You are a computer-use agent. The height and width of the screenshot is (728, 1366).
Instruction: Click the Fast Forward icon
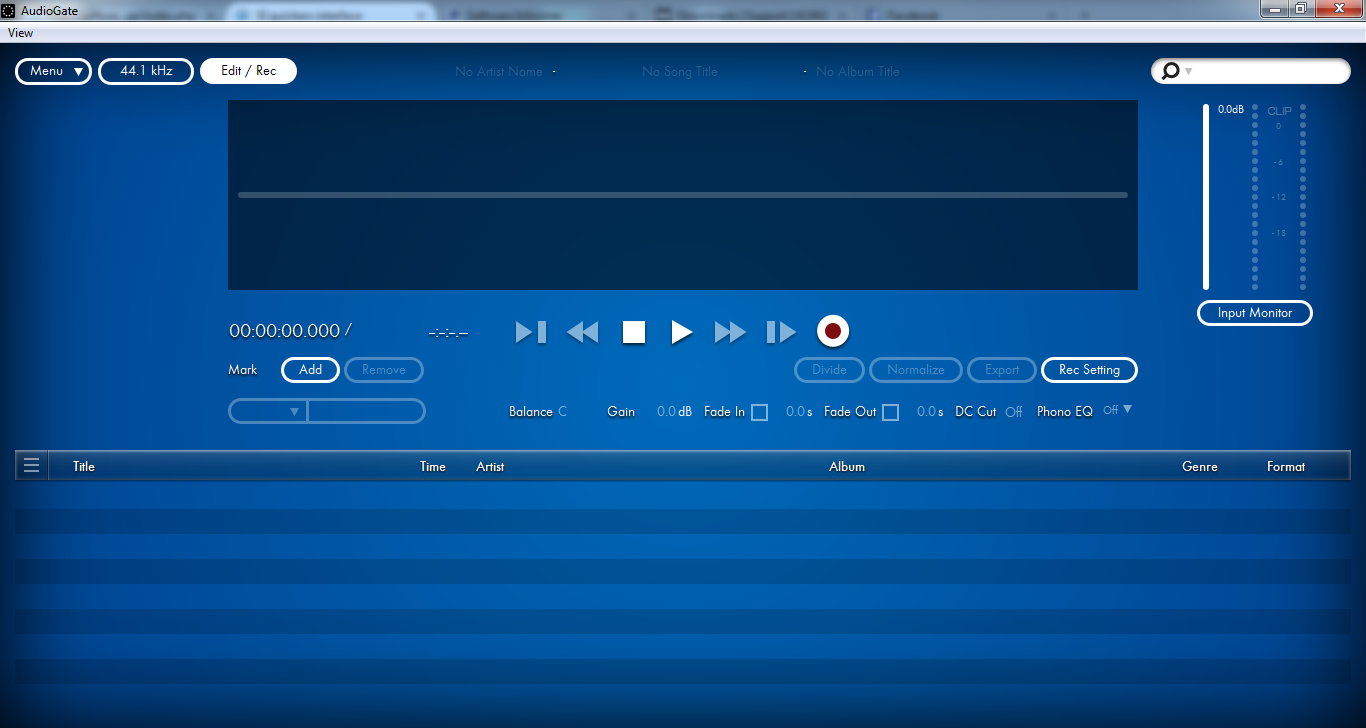point(730,332)
